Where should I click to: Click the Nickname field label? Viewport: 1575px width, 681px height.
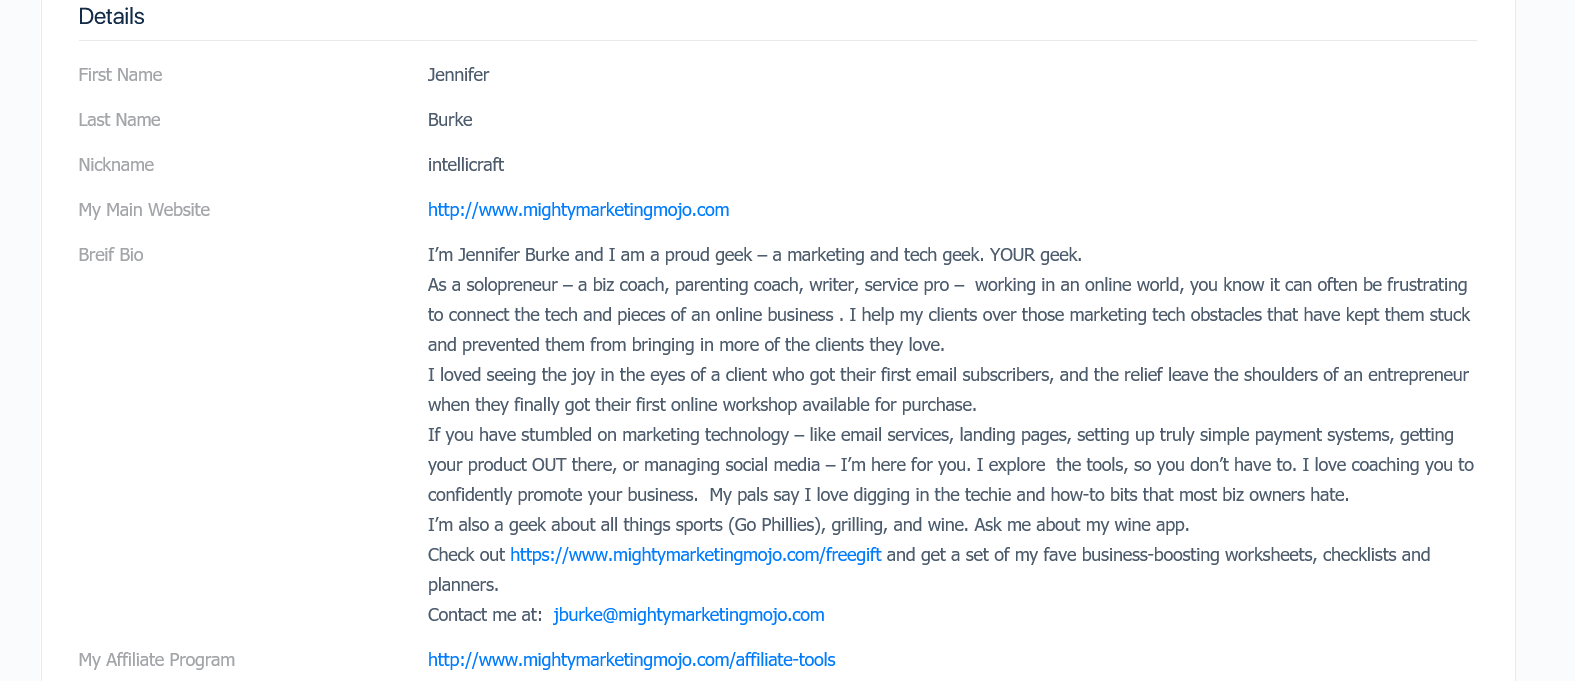coord(116,165)
